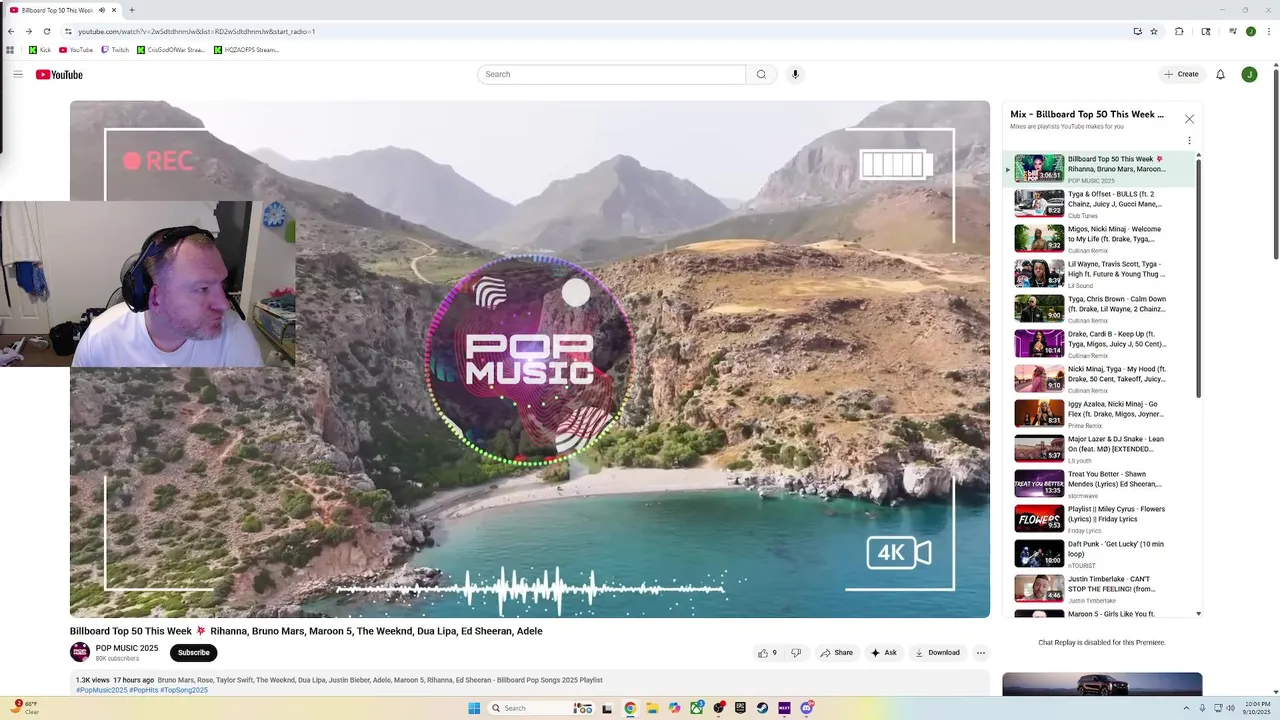
Task: Open HQZAOFPS Stream bookmark
Action: 247,49
